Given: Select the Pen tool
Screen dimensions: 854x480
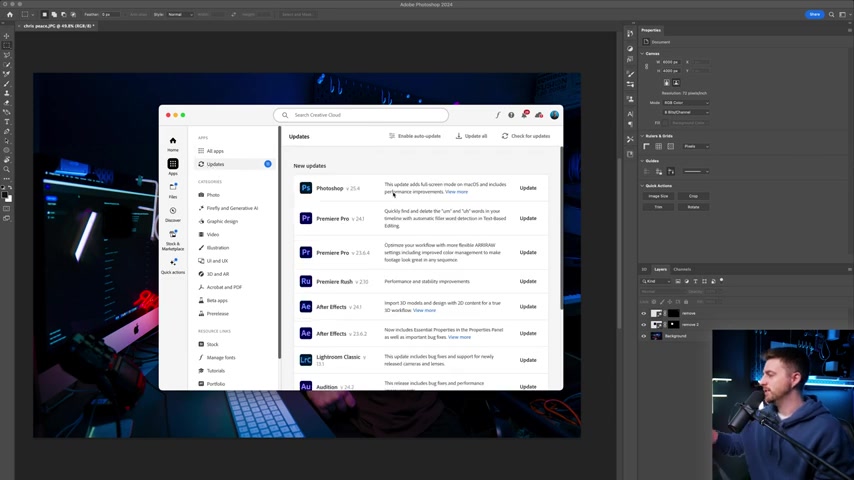Looking at the screenshot, I should pyautogui.click(x=7, y=131).
